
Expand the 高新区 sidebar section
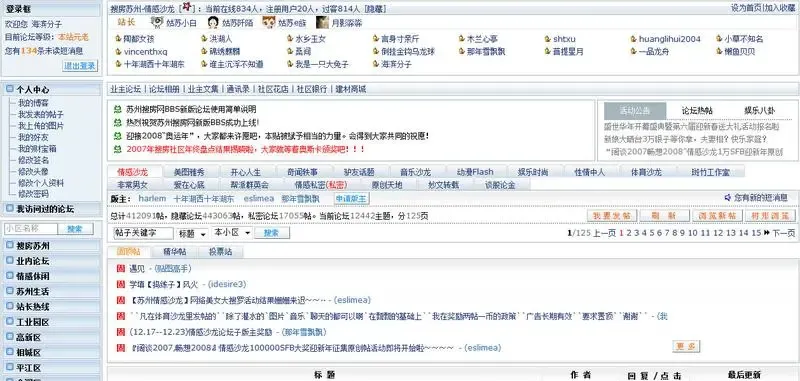[10, 337]
